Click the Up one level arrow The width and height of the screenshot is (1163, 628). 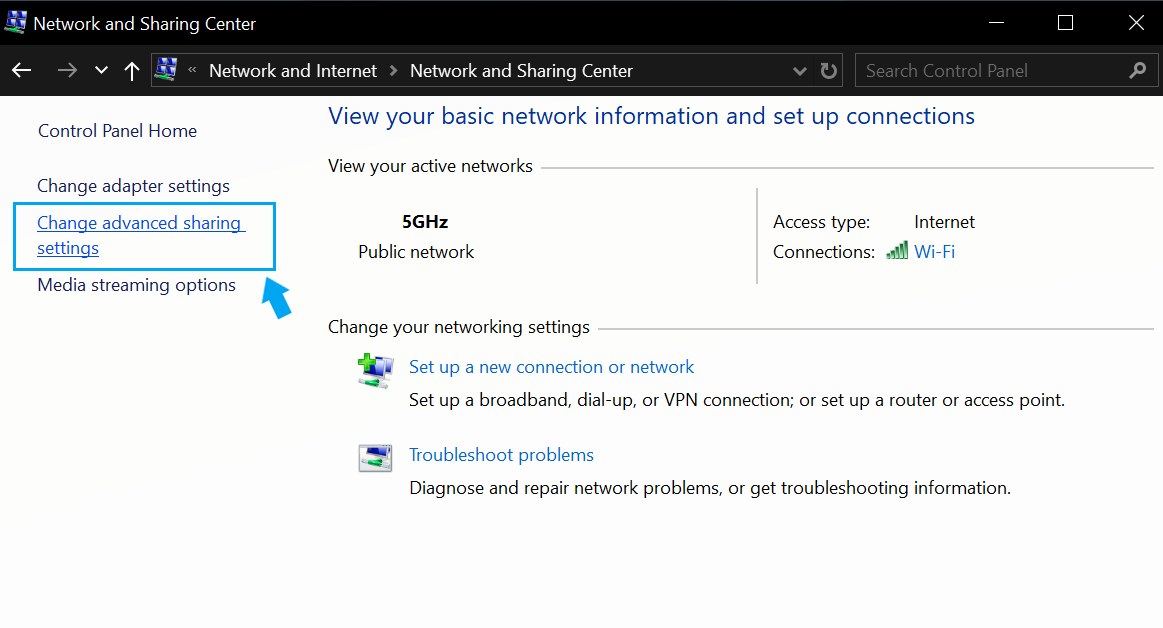point(131,70)
